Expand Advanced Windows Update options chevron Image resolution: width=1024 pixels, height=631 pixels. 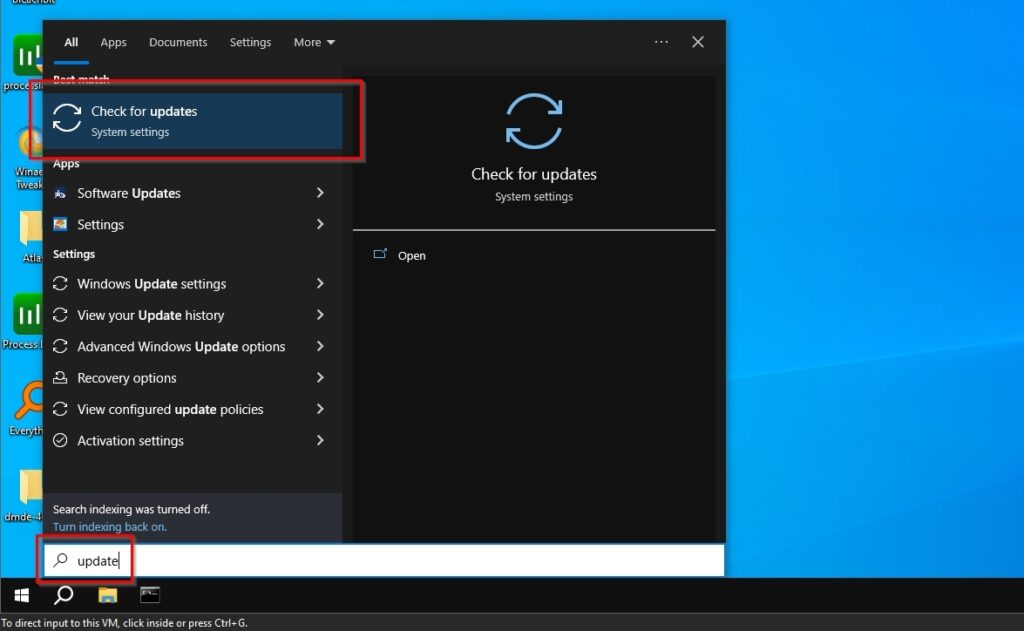click(320, 346)
